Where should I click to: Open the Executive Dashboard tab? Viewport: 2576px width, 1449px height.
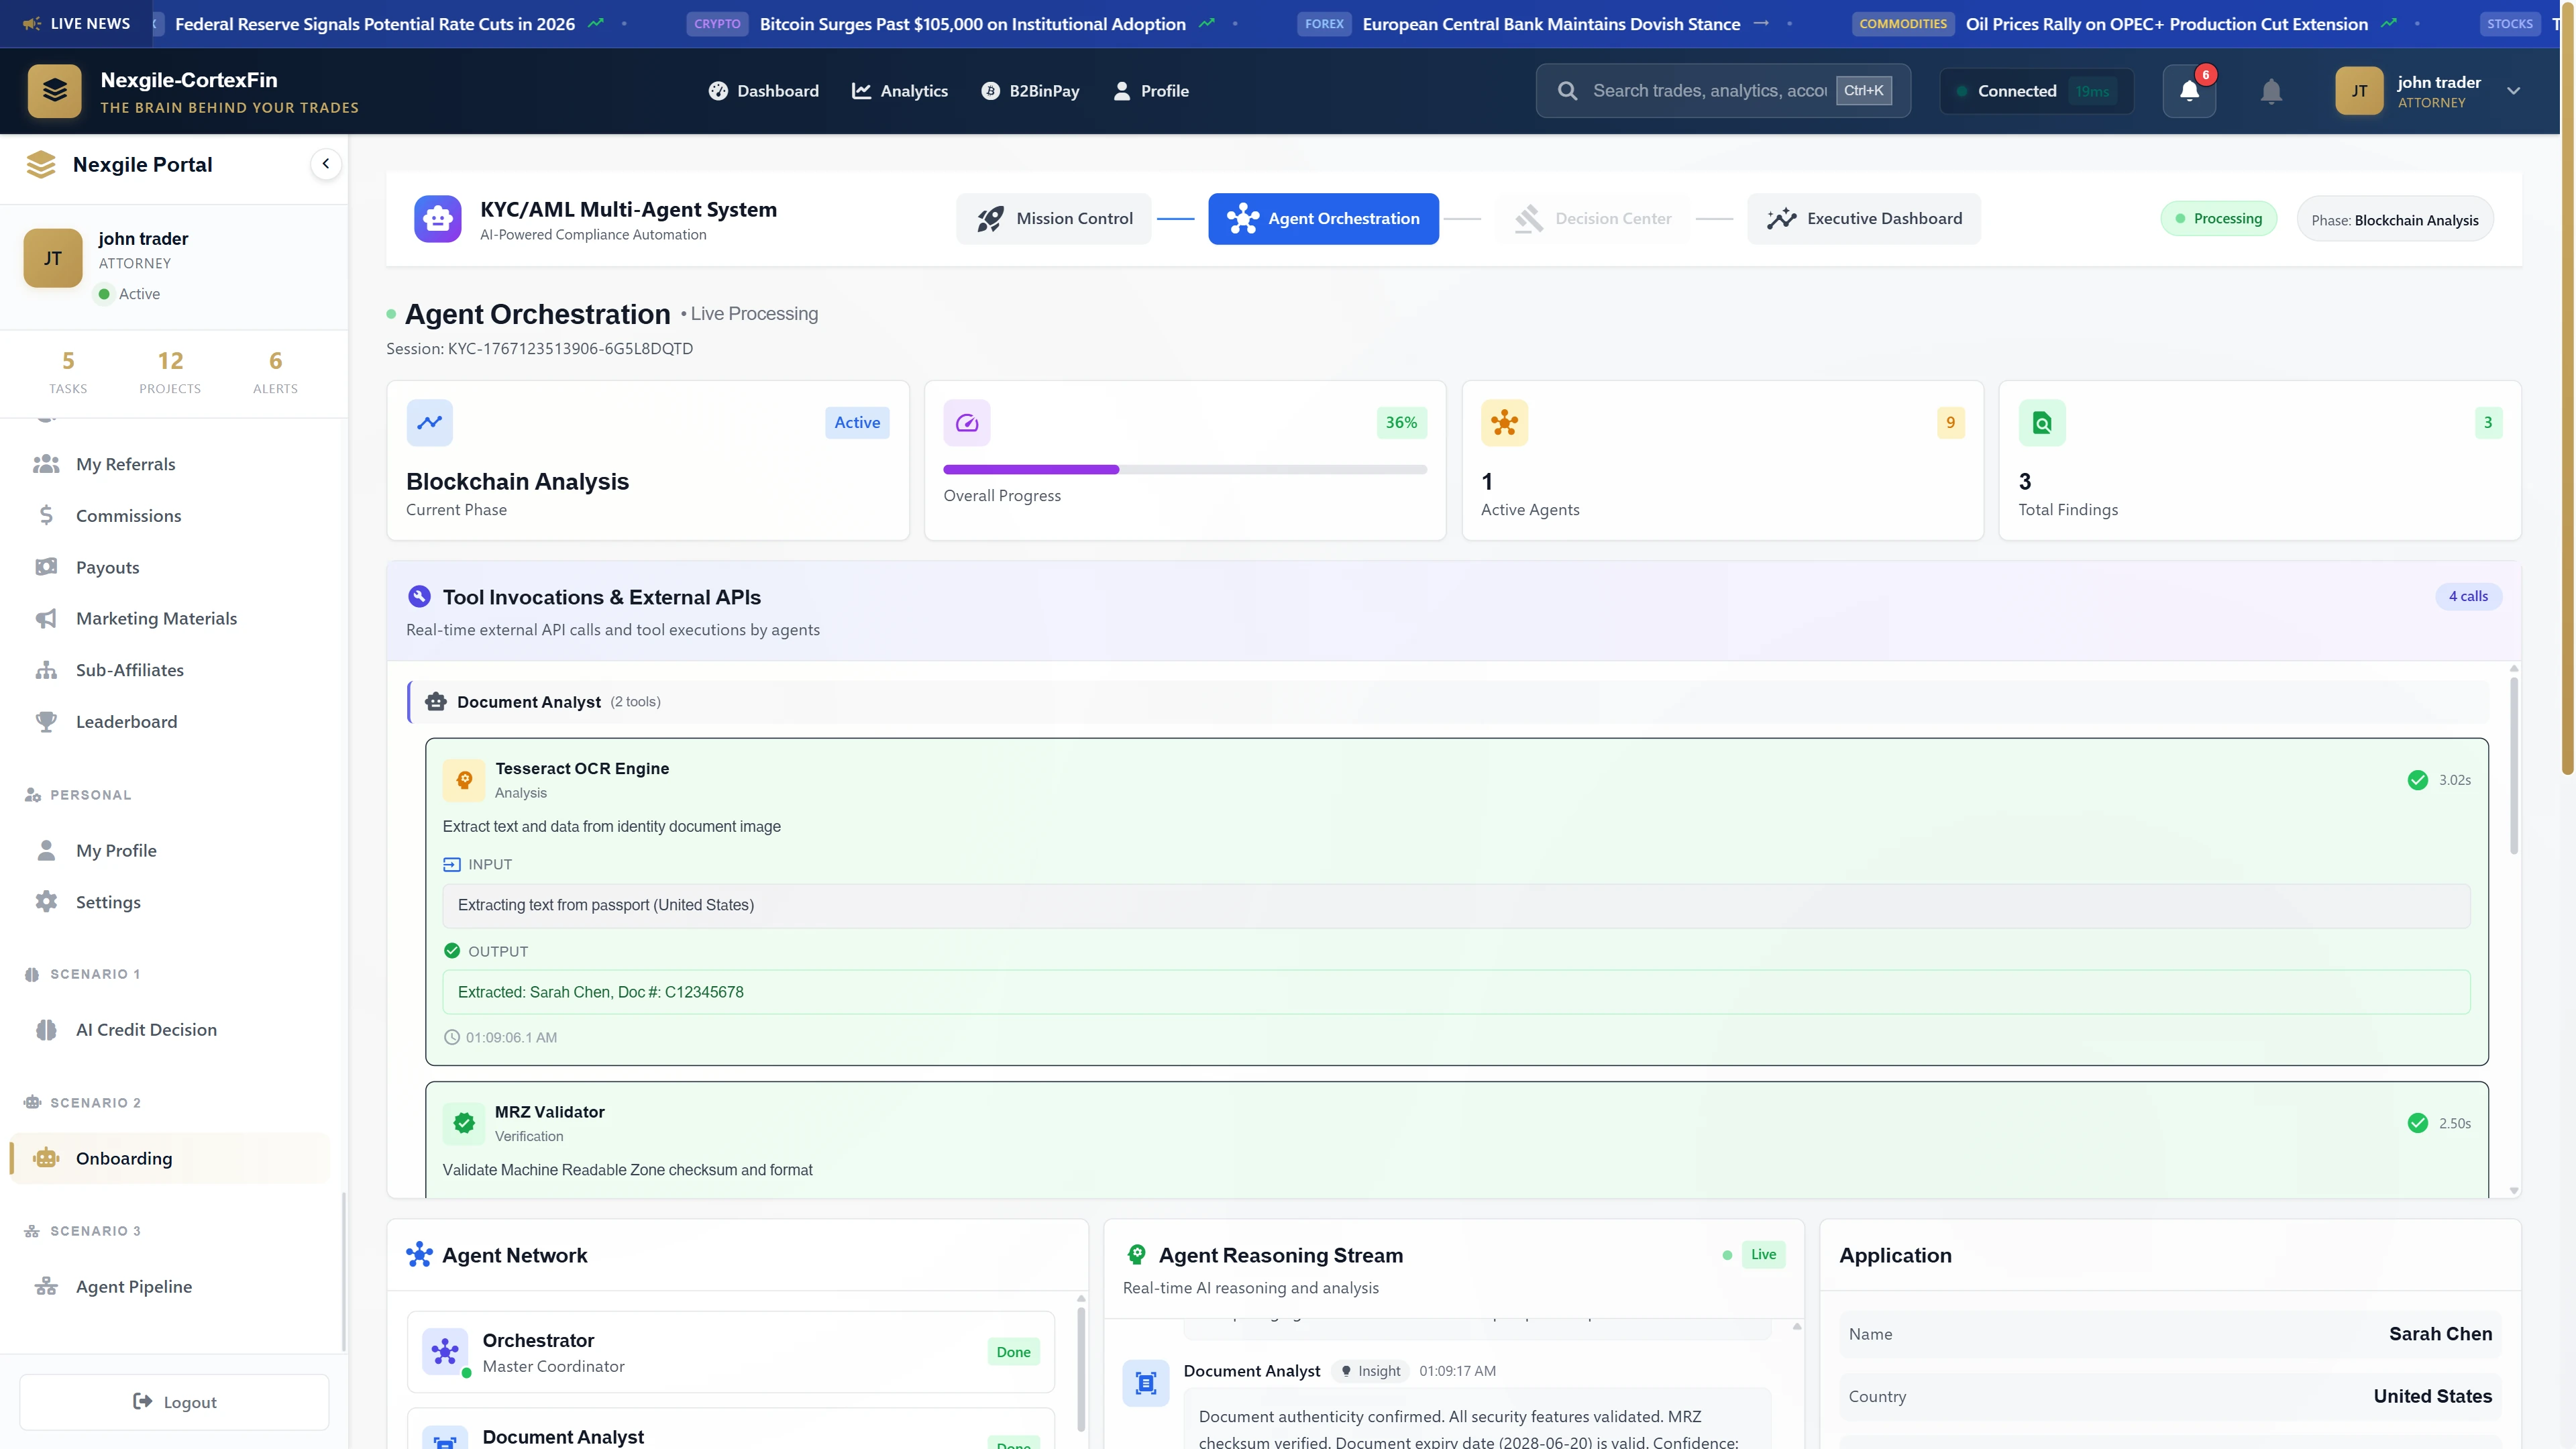tap(1863, 218)
